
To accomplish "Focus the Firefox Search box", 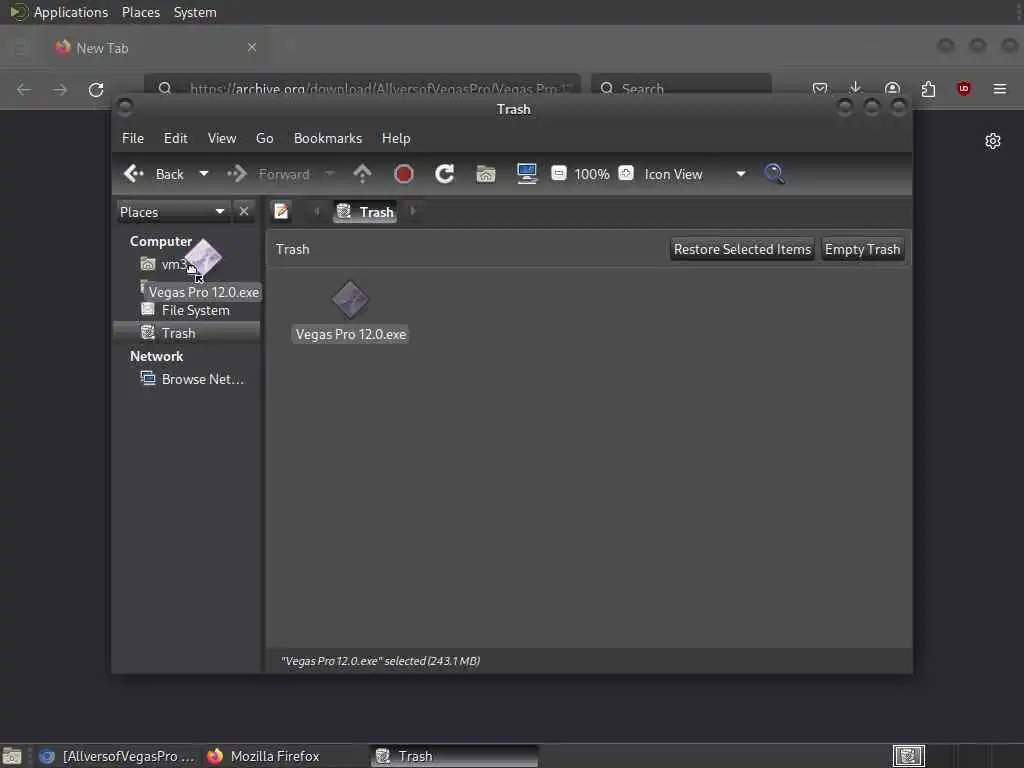I will pyautogui.click(x=681, y=88).
